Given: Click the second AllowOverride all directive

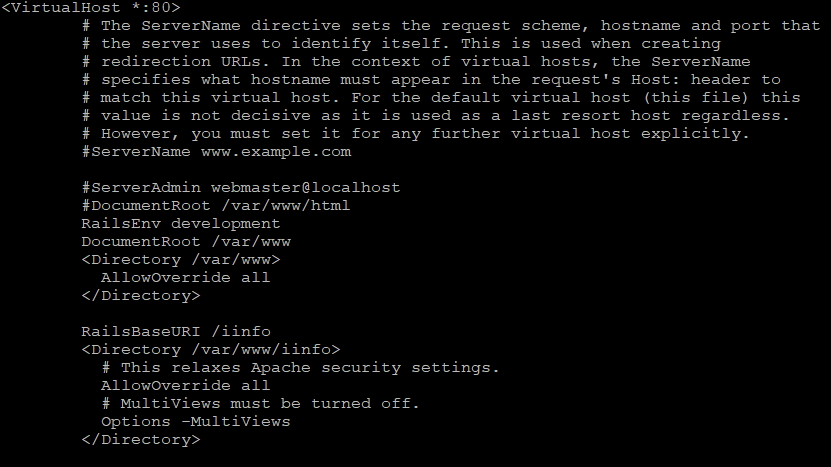Looking at the screenshot, I should click(x=185, y=386).
